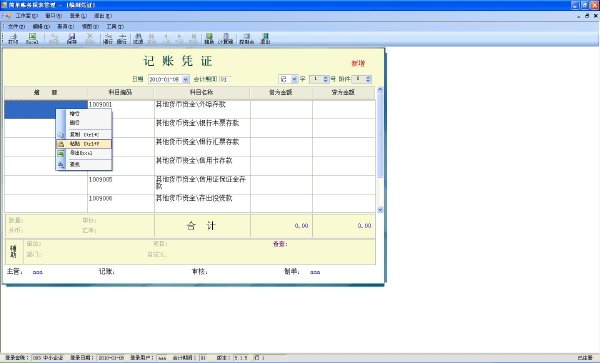Click the debit total 0.00 value

(x=301, y=226)
